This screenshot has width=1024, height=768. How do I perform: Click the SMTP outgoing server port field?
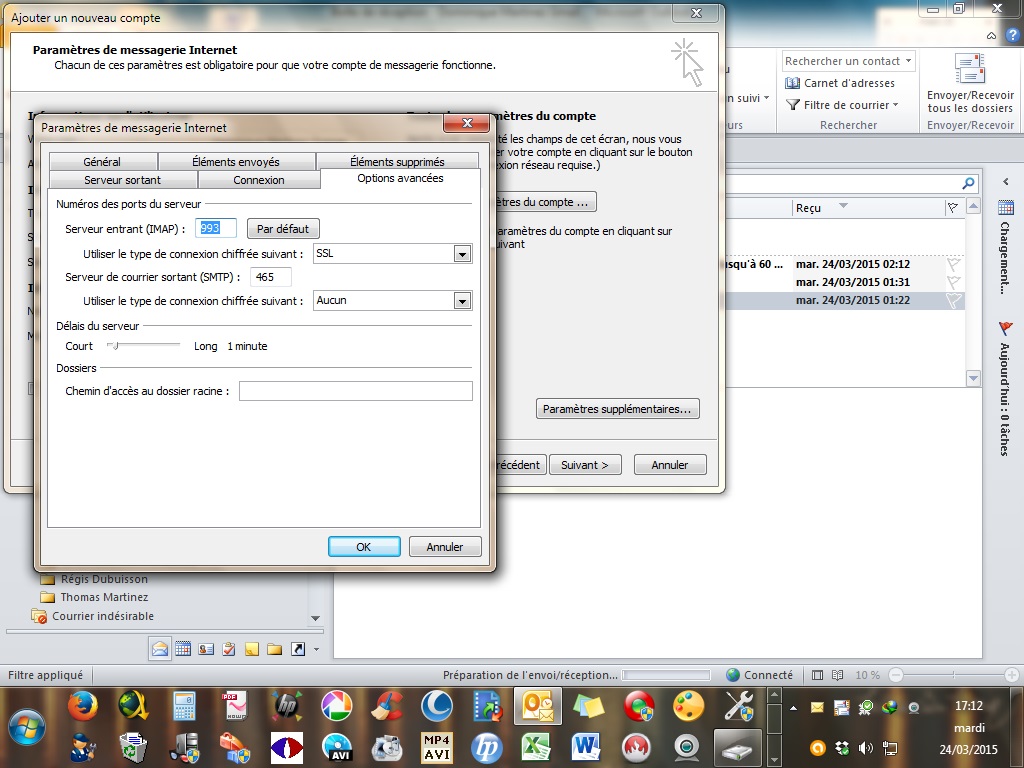tap(270, 277)
